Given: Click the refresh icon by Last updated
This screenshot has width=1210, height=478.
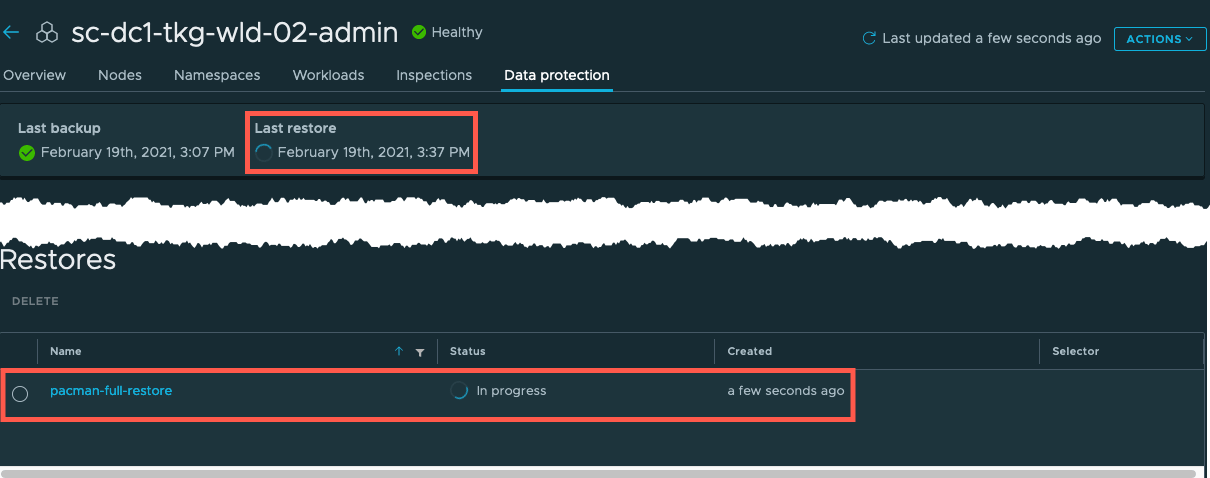Looking at the screenshot, I should pyautogui.click(x=869, y=39).
